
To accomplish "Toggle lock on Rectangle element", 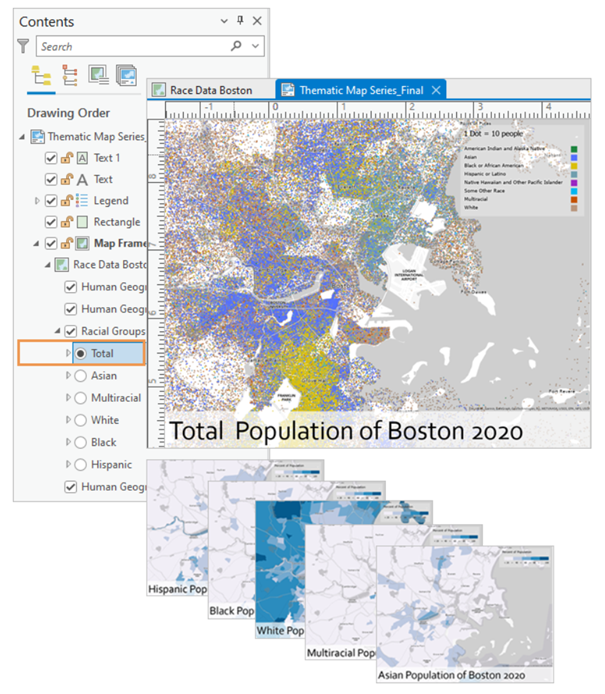I will click(x=67, y=222).
